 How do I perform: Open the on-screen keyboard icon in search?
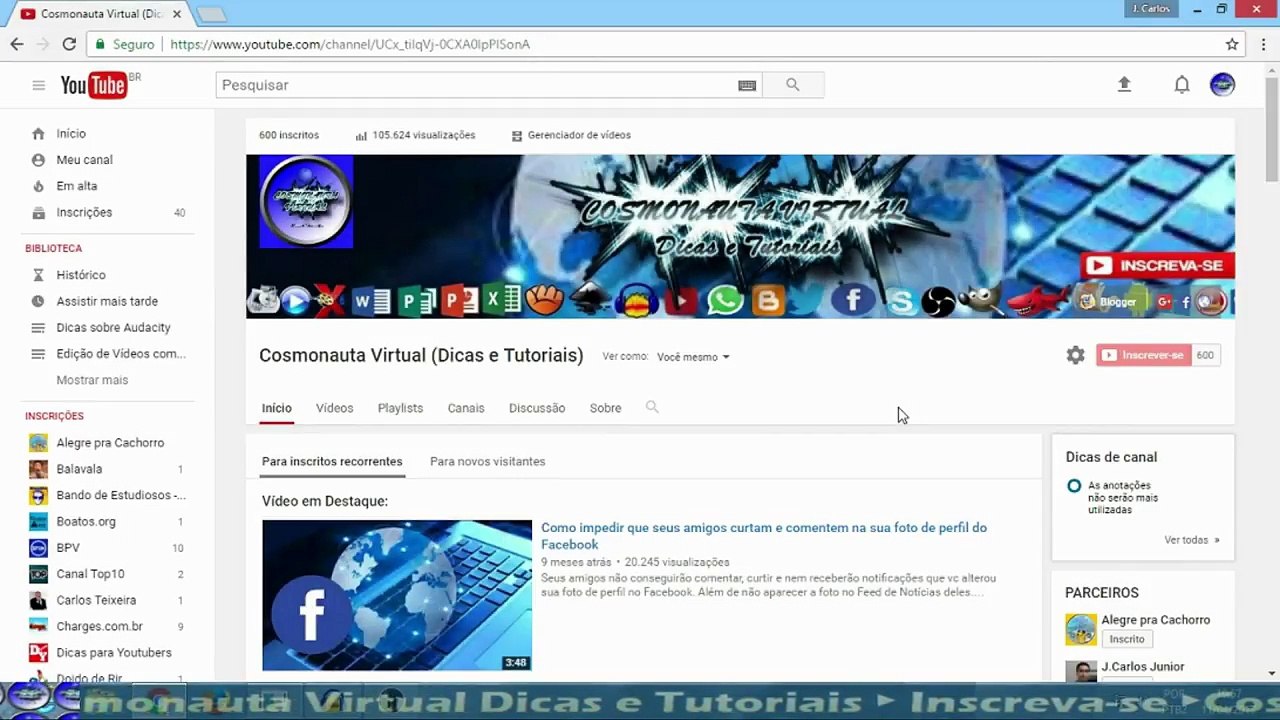pos(747,85)
